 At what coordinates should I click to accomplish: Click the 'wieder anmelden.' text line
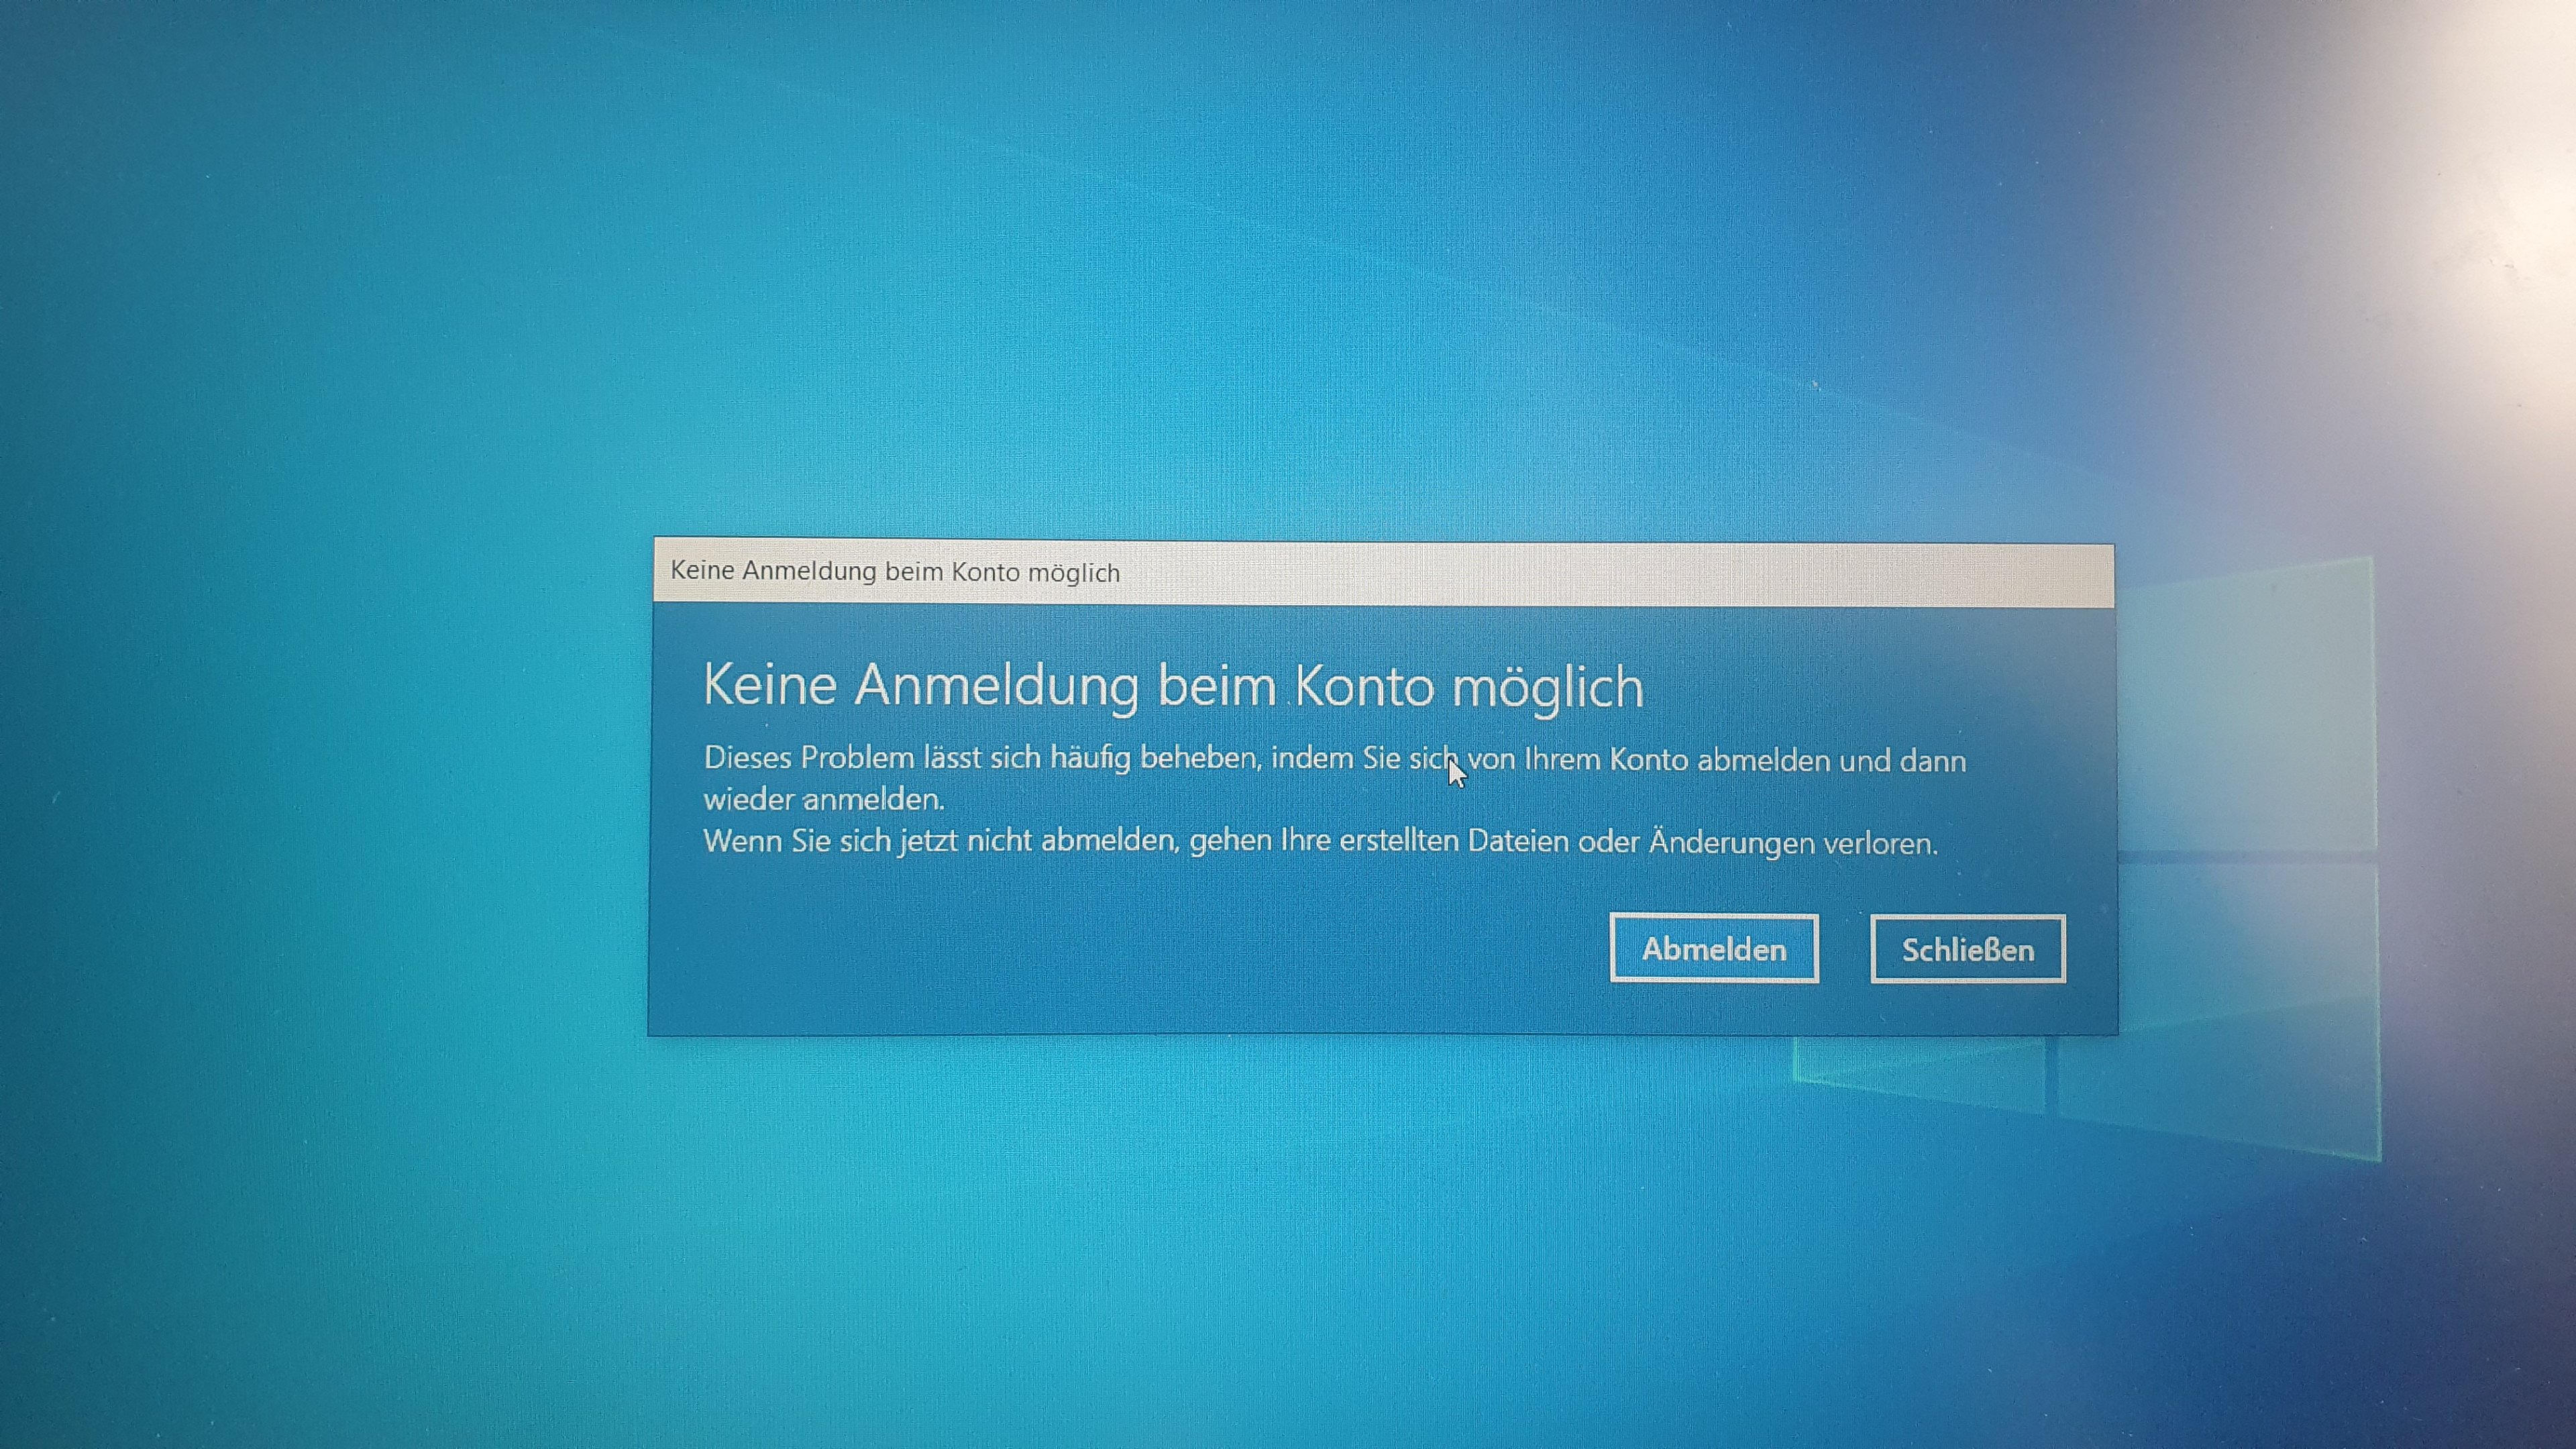(824, 800)
